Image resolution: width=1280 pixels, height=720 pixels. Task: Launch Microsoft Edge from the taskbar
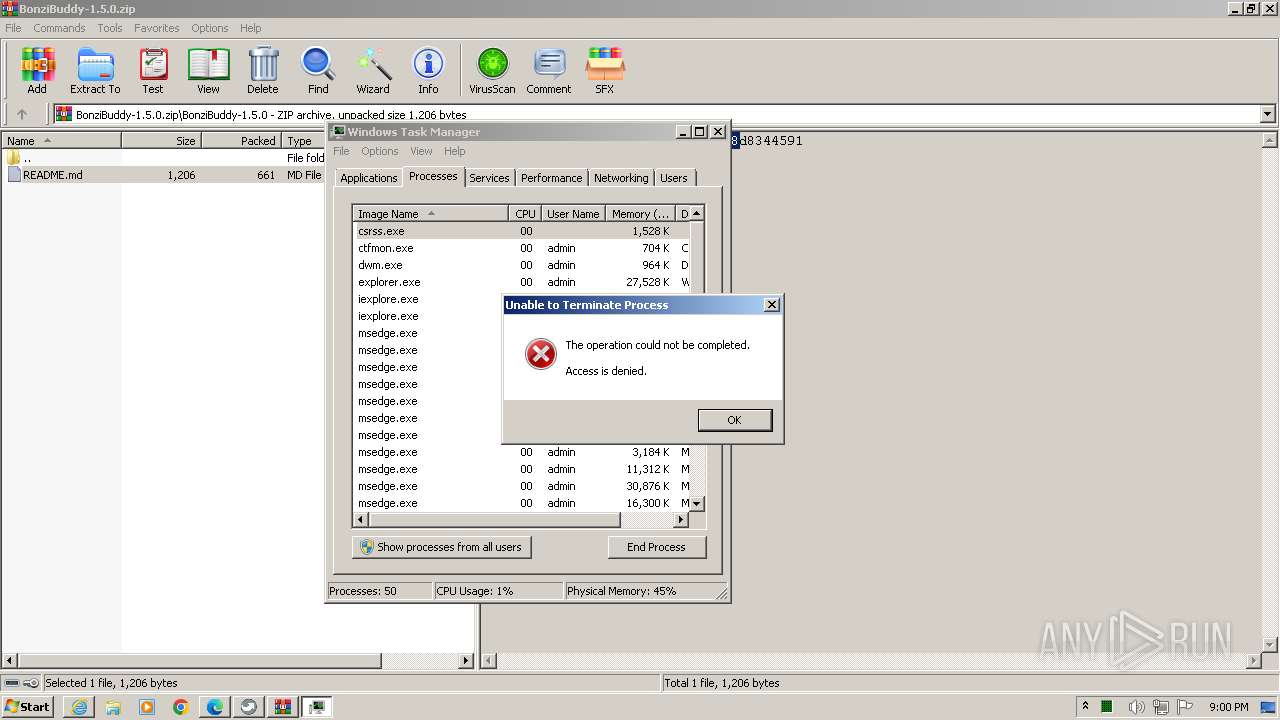click(x=215, y=707)
